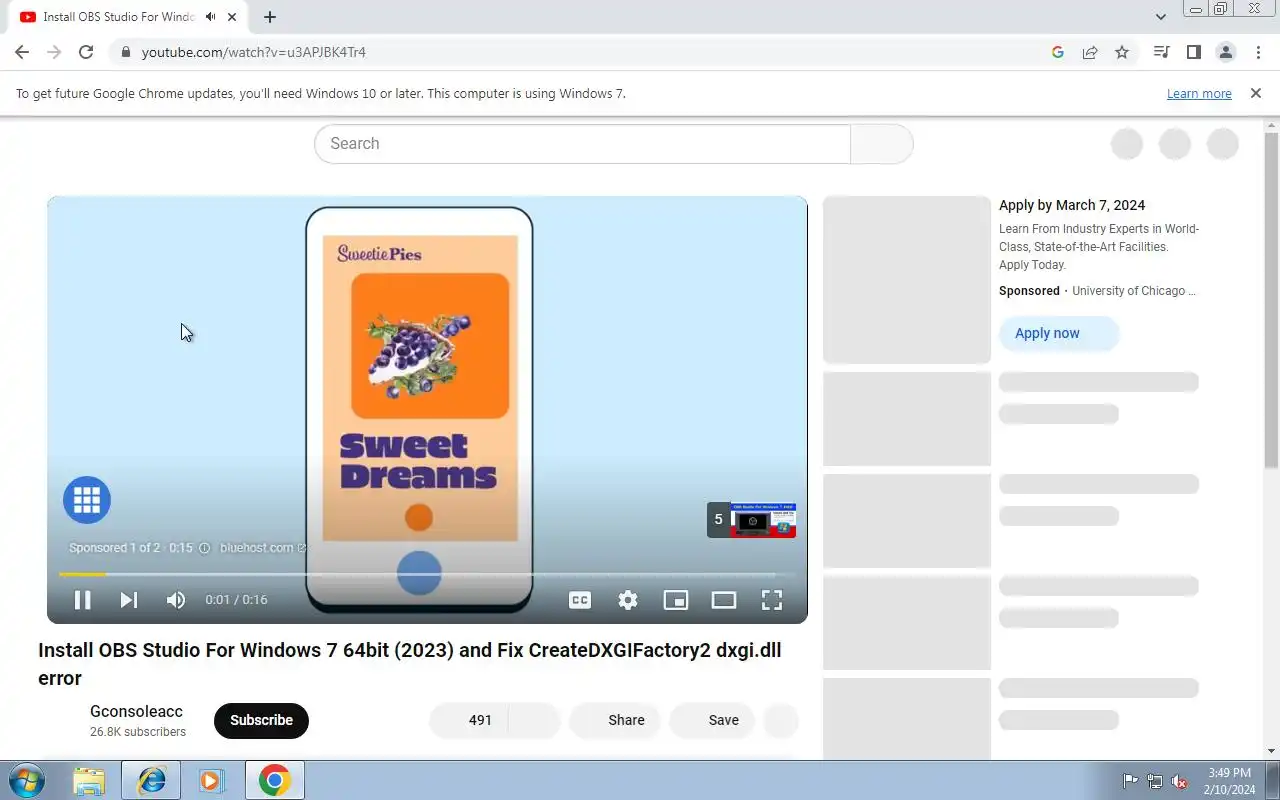This screenshot has height=800, width=1280.
Task: Click the ad info icon beside 0:15
Action: (204, 548)
